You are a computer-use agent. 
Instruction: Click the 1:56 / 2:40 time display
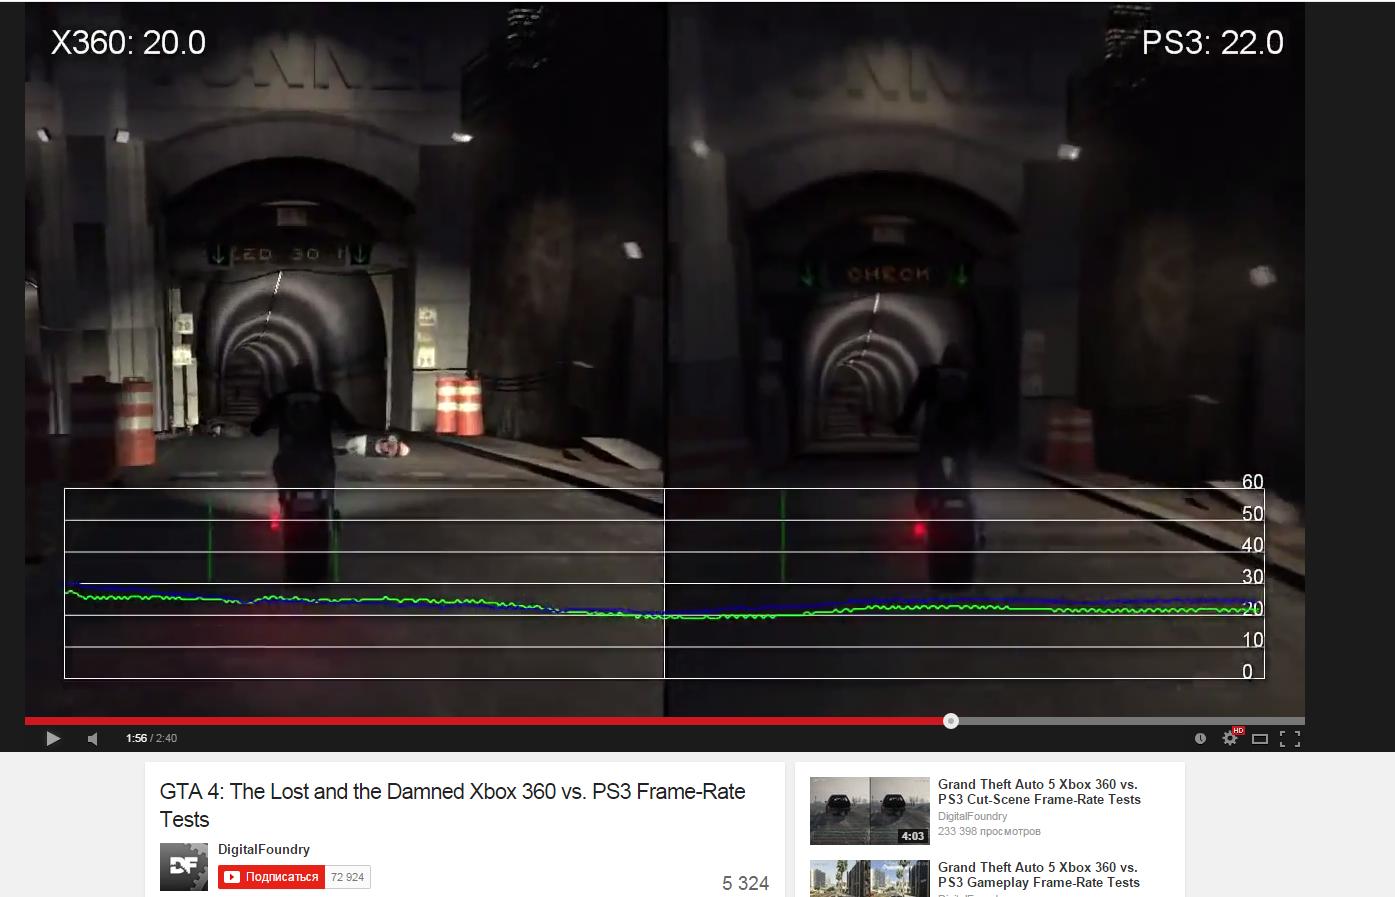coord(151,738)
